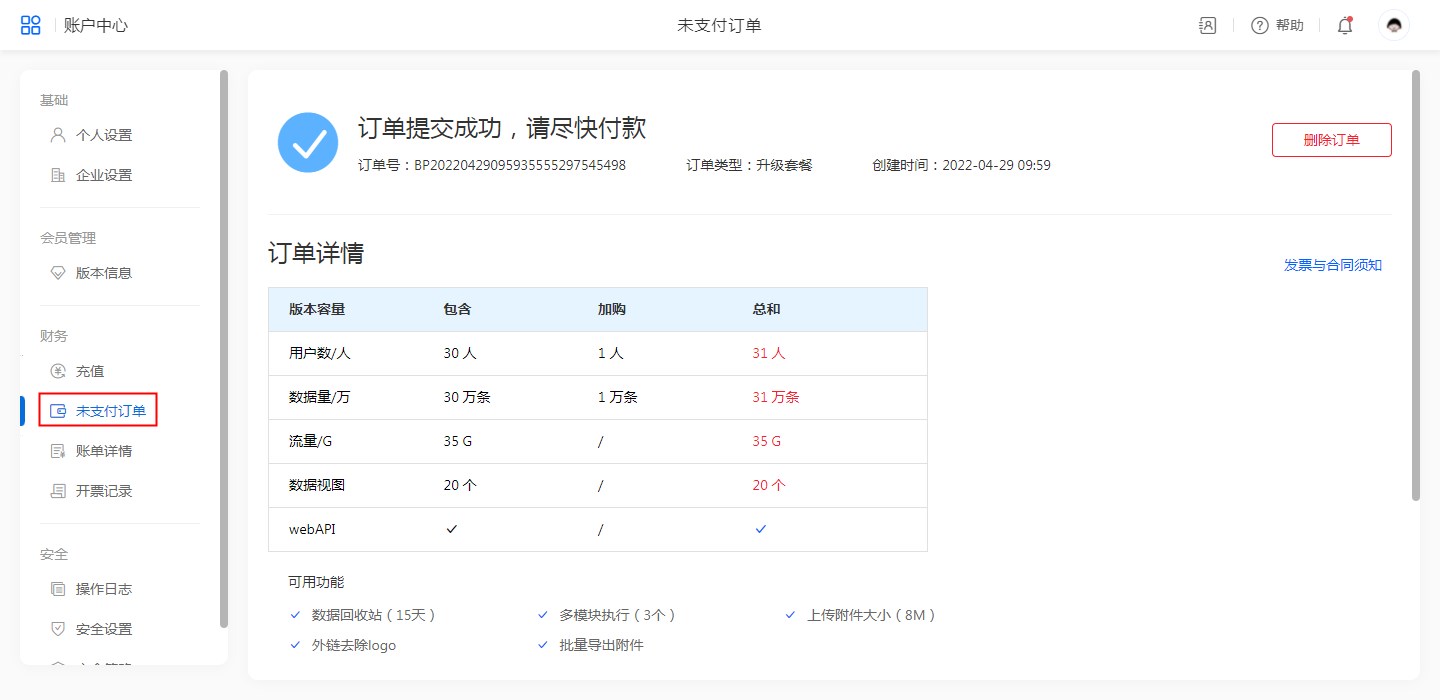Click the 帮助 text in header
Screen dimensions: 1440x700
click(1290, 26)
